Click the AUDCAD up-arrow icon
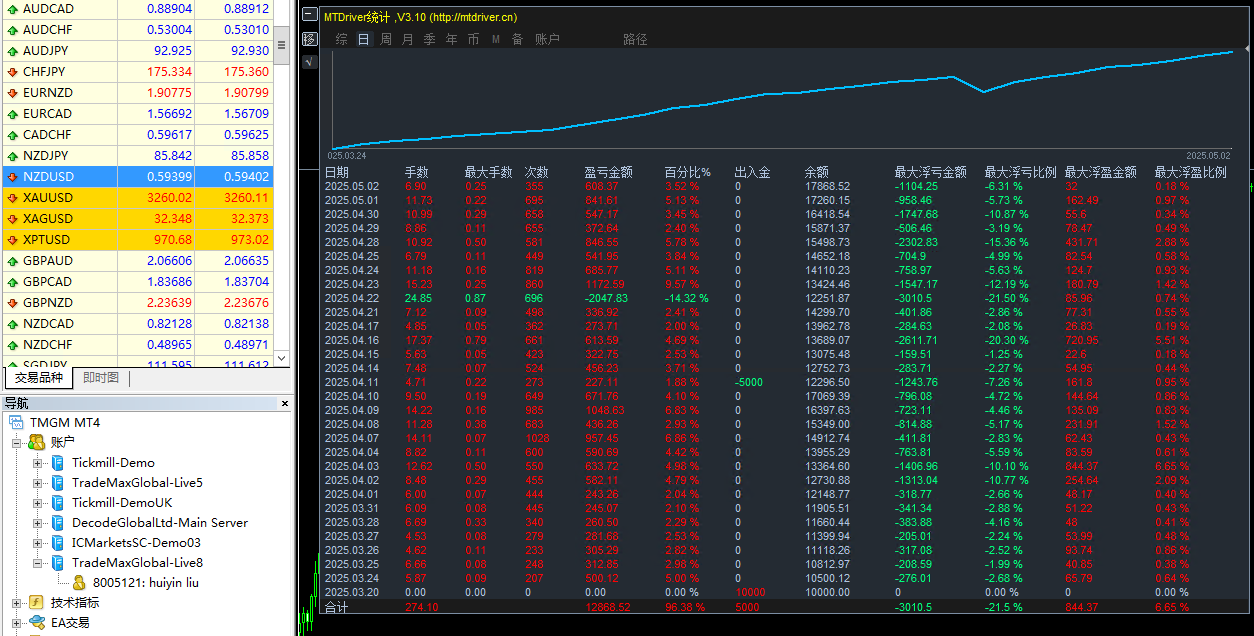The height and width of the screenshot is (636, 1254). tap(12, 8)
